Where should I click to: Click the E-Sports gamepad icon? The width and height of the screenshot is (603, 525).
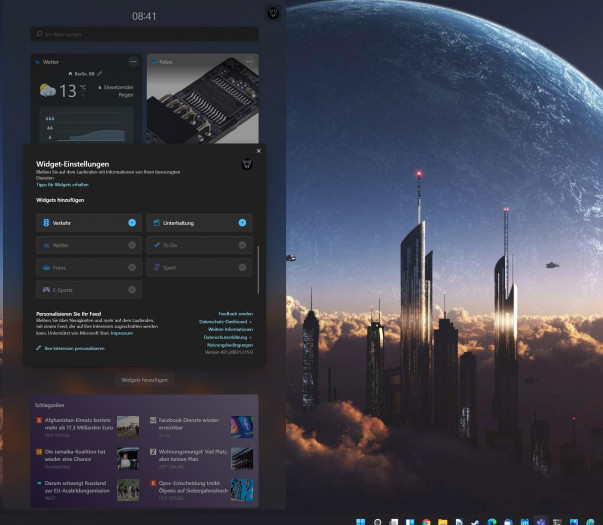46,290
